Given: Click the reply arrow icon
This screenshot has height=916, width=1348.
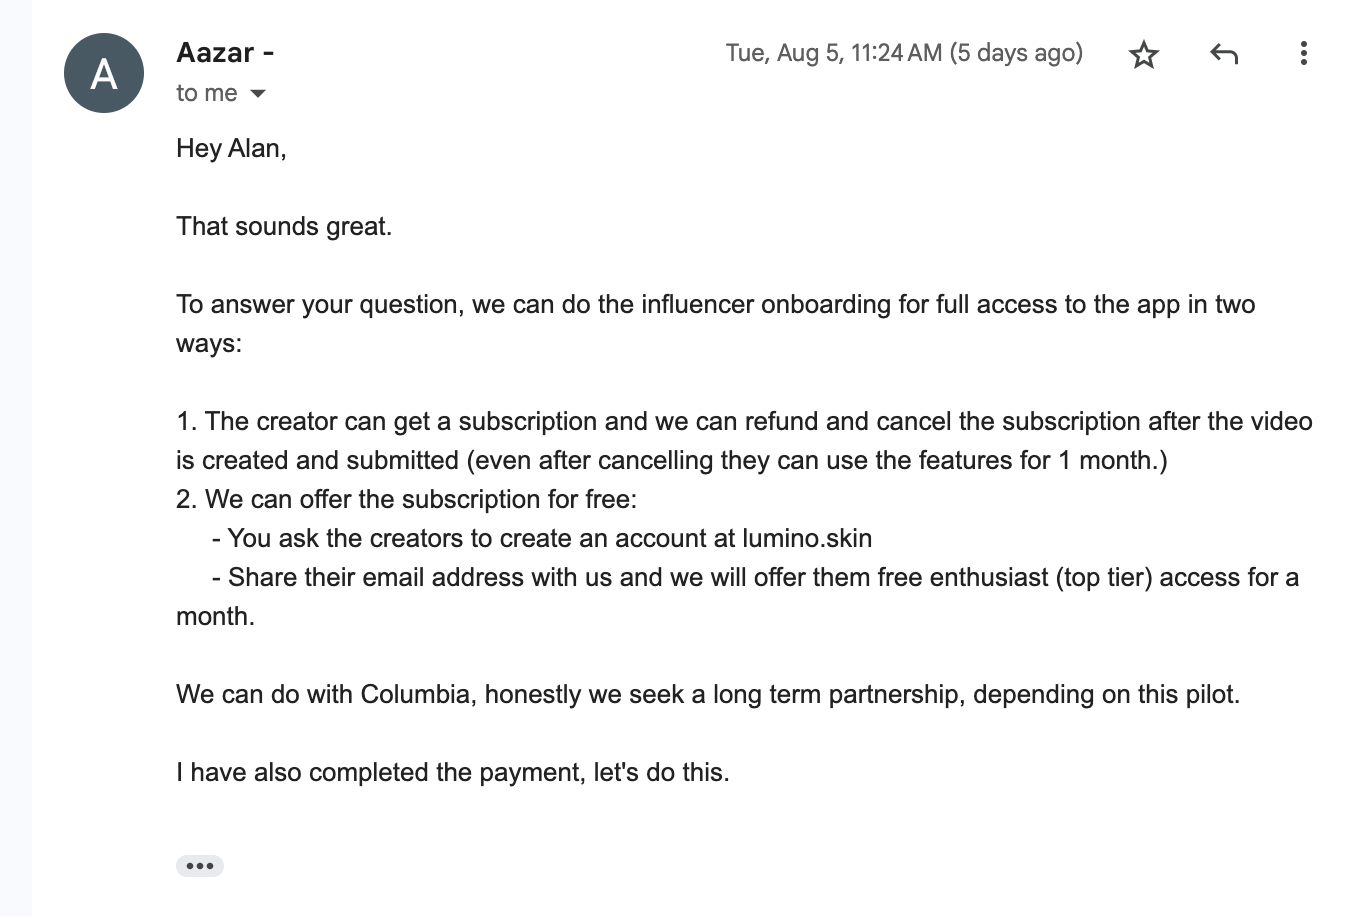Looking at the screenshot, I should (1224, 54).
